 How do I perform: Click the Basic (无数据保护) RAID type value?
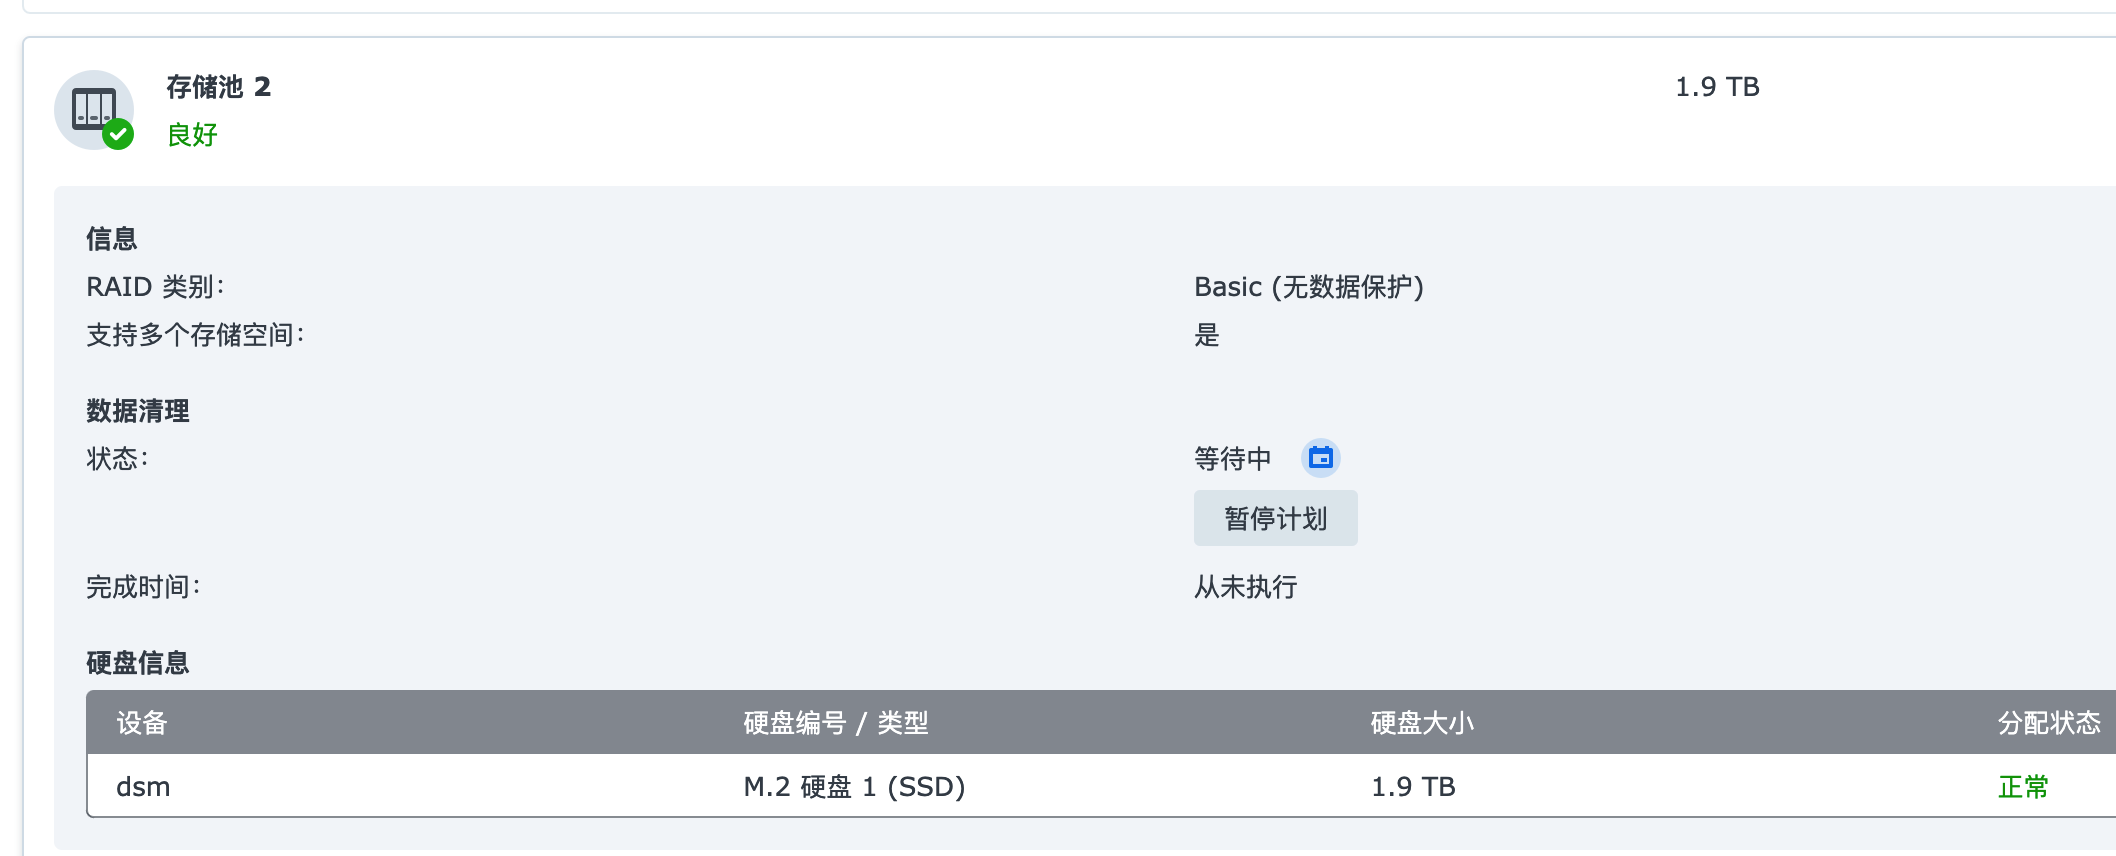pos(1308,287)
